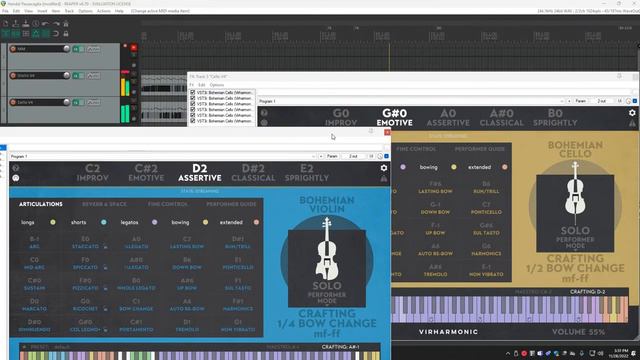640x360 pixels.
Task: Adjust the volume knob on Cello V4 track
Action: coord(67,102)
